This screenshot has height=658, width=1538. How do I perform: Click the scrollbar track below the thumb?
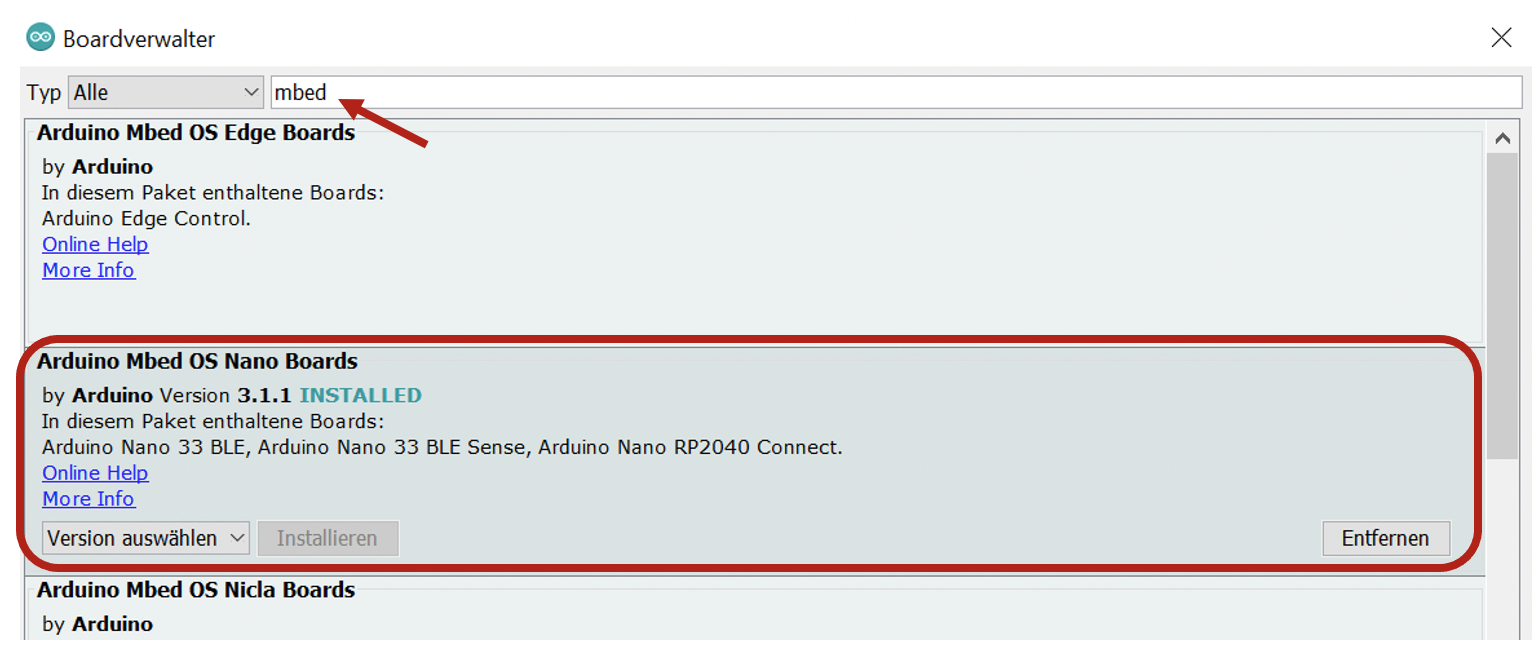(x=1501, y=550)
